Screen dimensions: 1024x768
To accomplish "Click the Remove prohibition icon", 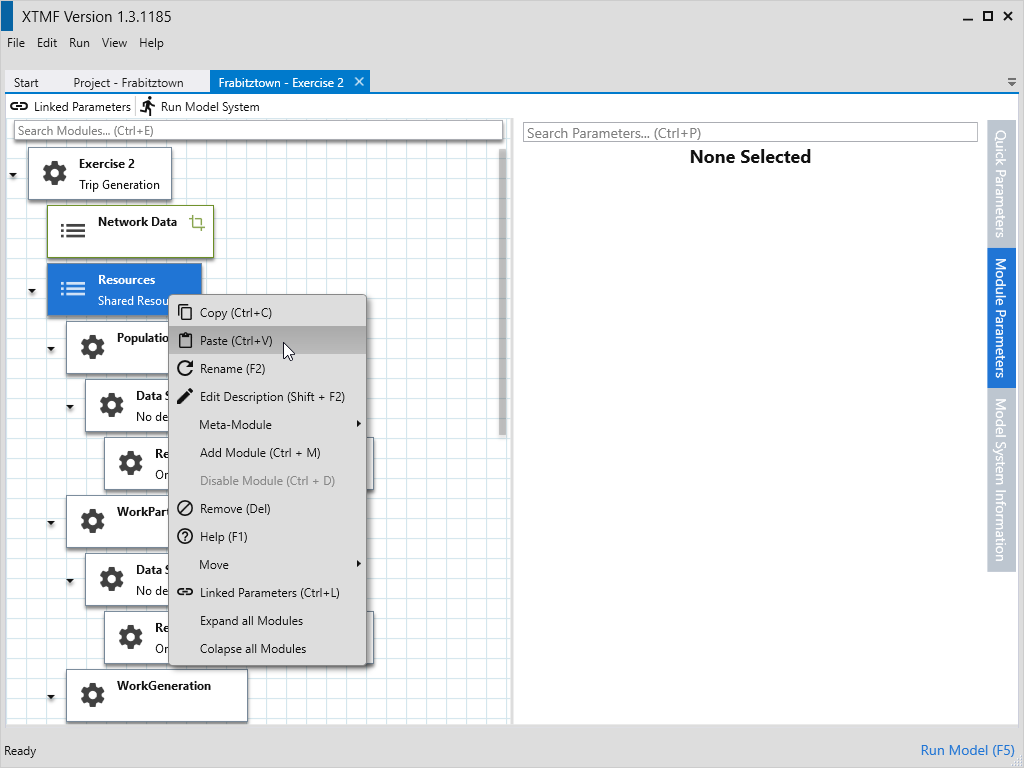I will pos(184,509).
